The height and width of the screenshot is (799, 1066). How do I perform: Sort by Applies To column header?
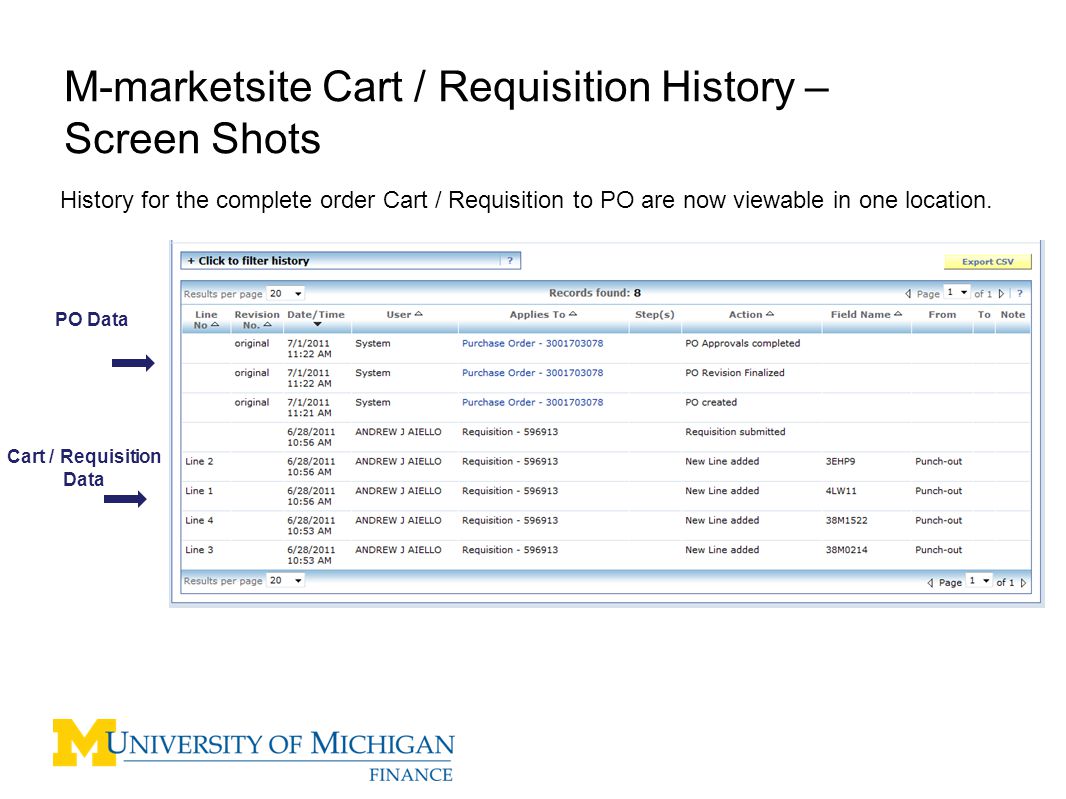[543, 314]
